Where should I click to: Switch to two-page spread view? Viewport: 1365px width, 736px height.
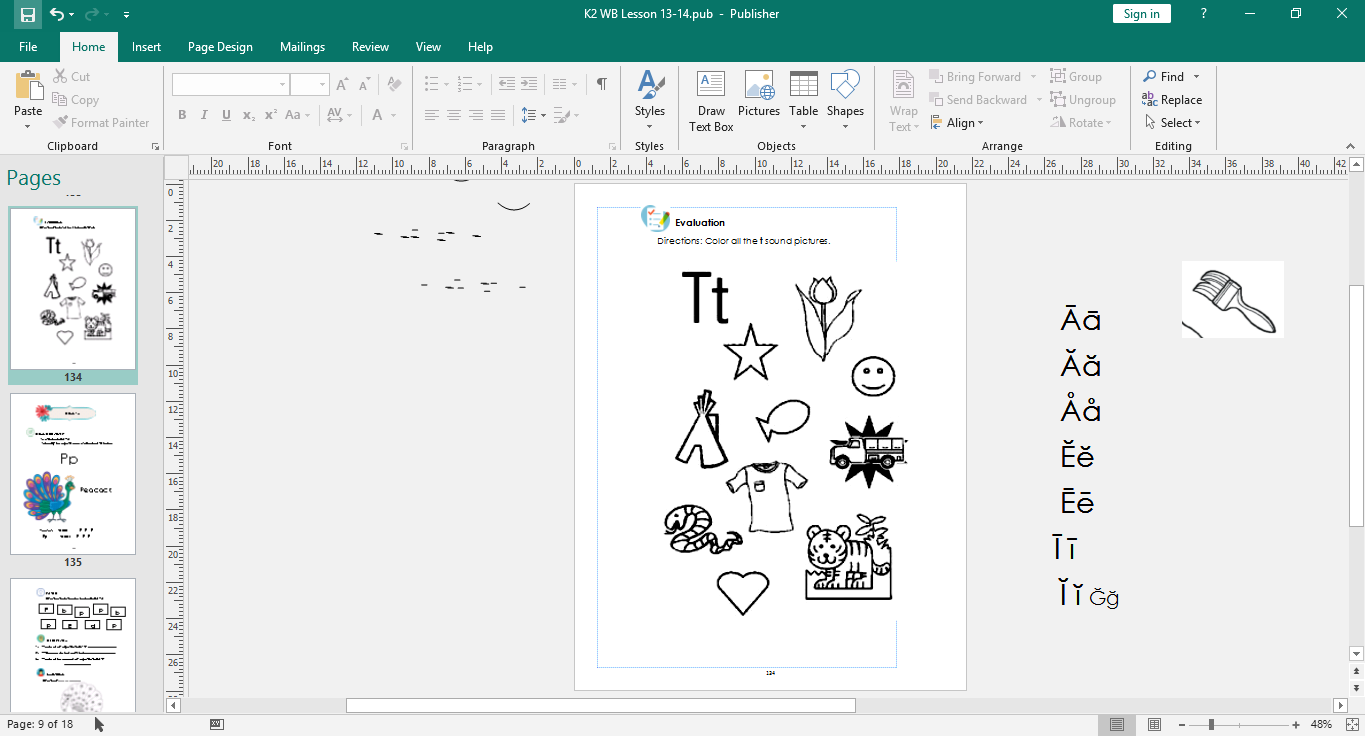click(1154, 725)
